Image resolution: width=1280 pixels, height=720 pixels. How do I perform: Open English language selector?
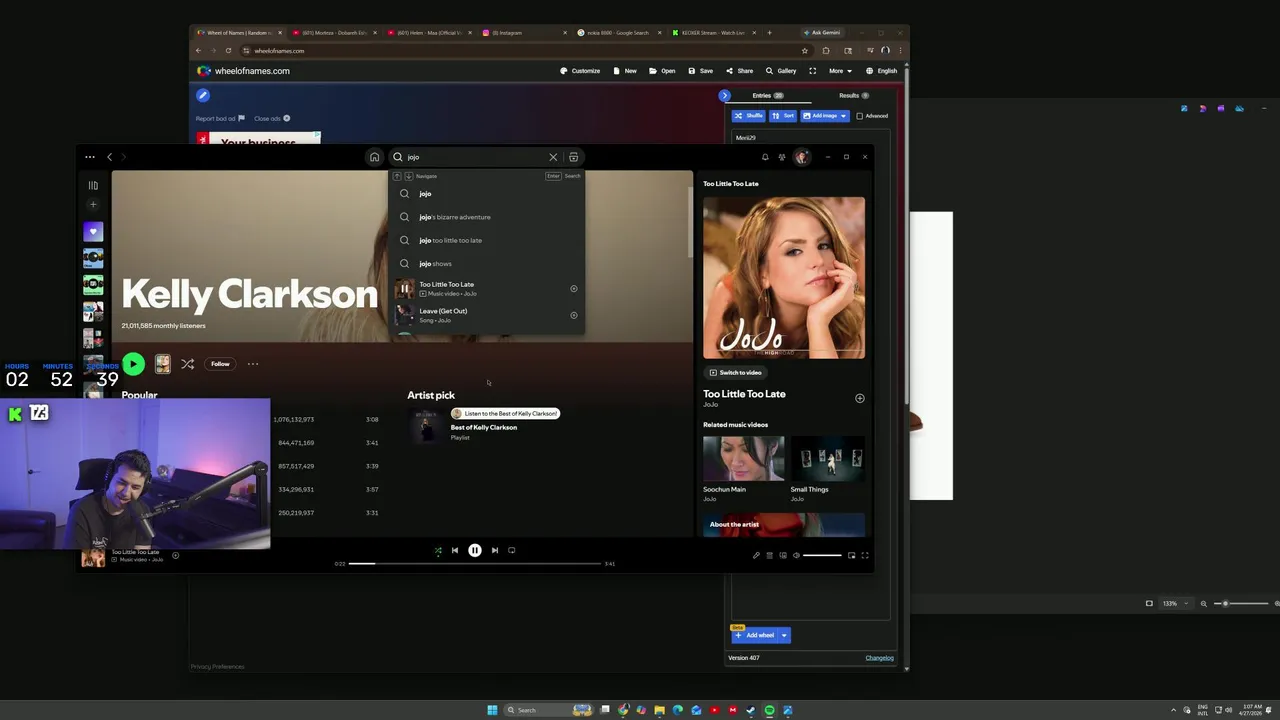881,71
